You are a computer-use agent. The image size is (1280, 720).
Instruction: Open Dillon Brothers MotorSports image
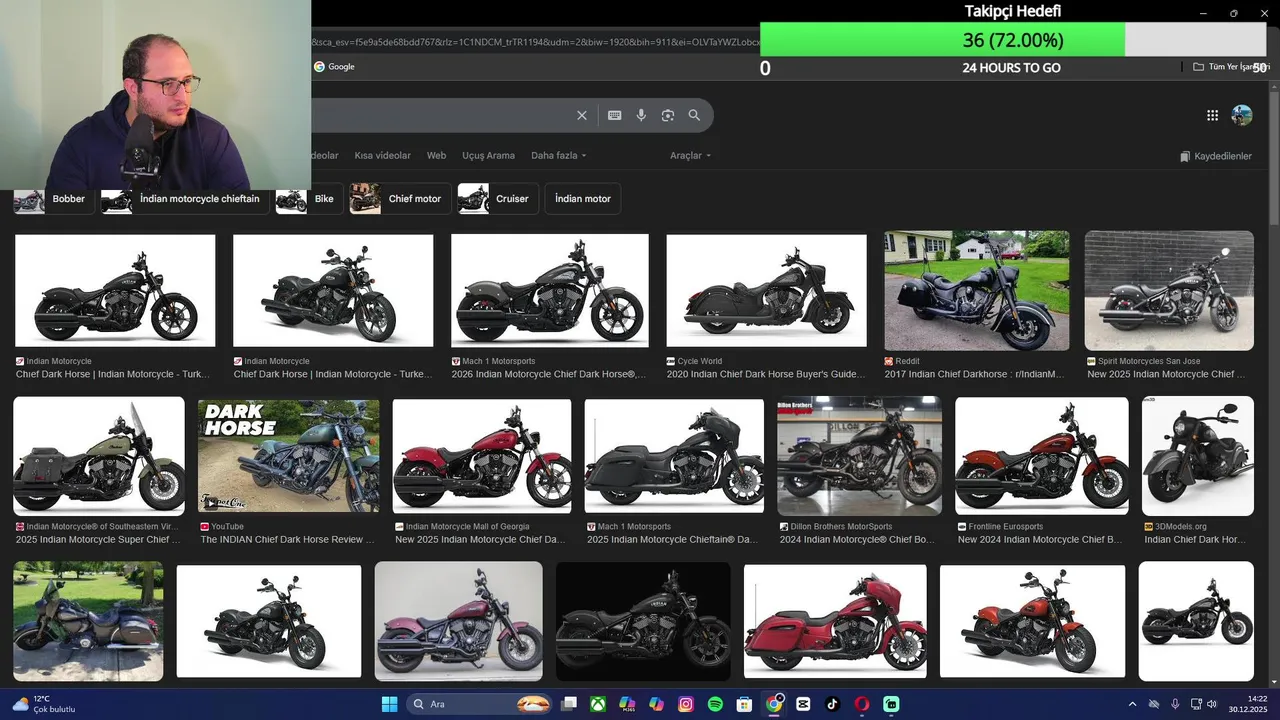[860, 456]
